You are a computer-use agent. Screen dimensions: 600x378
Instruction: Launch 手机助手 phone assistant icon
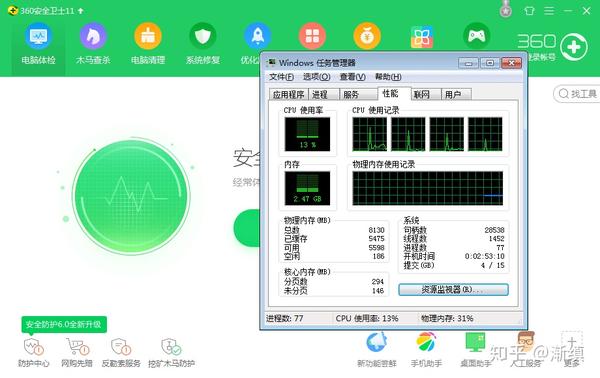[x=426, y=342]
